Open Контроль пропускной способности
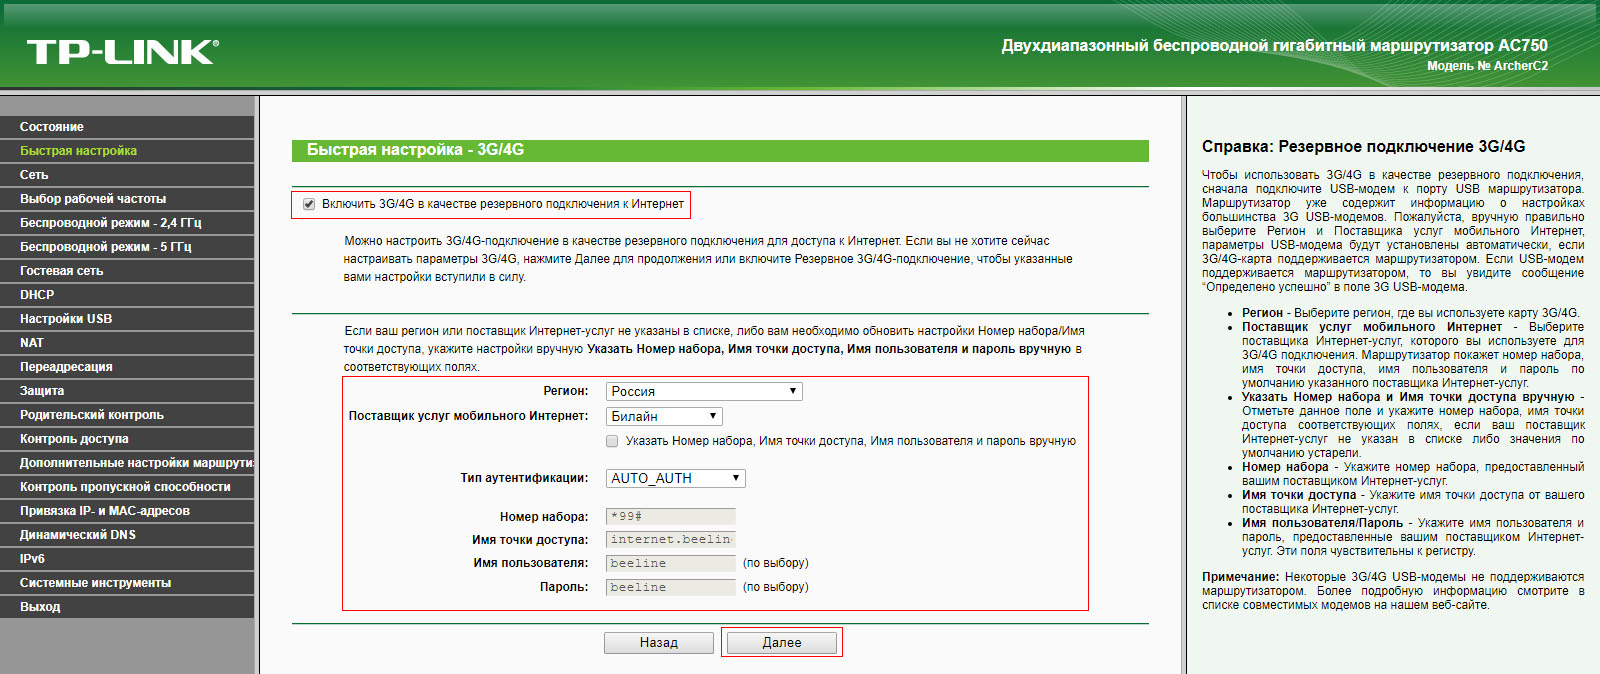 [127, 487]
